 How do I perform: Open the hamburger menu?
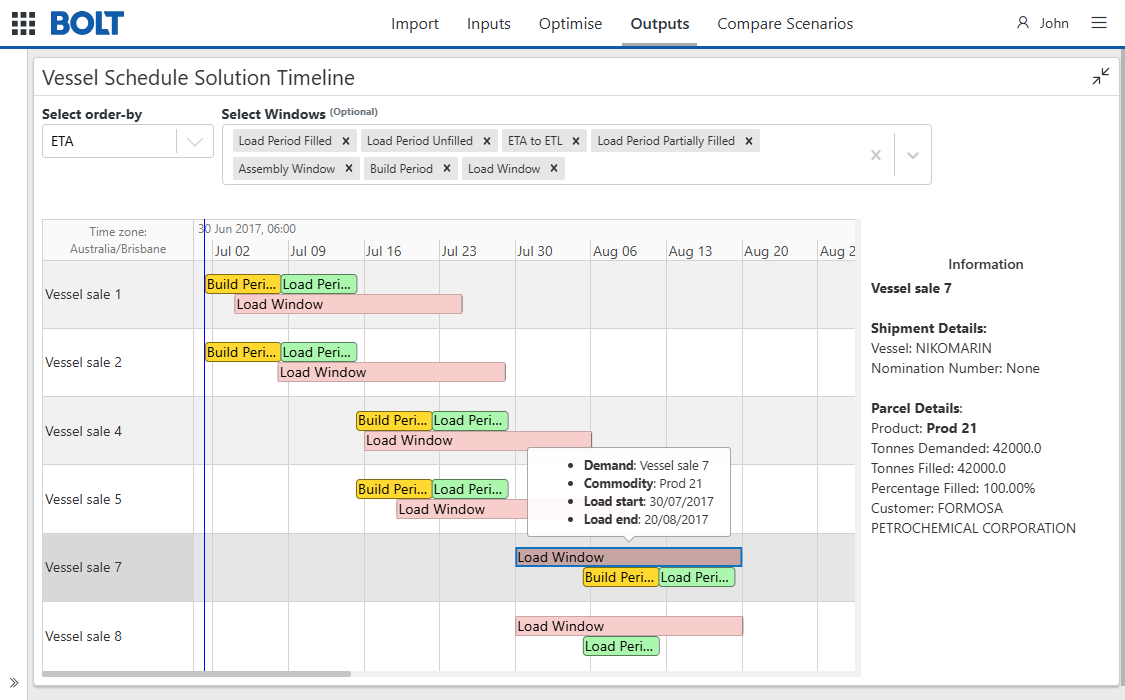pyautogui.click(x=1098, y=23)
